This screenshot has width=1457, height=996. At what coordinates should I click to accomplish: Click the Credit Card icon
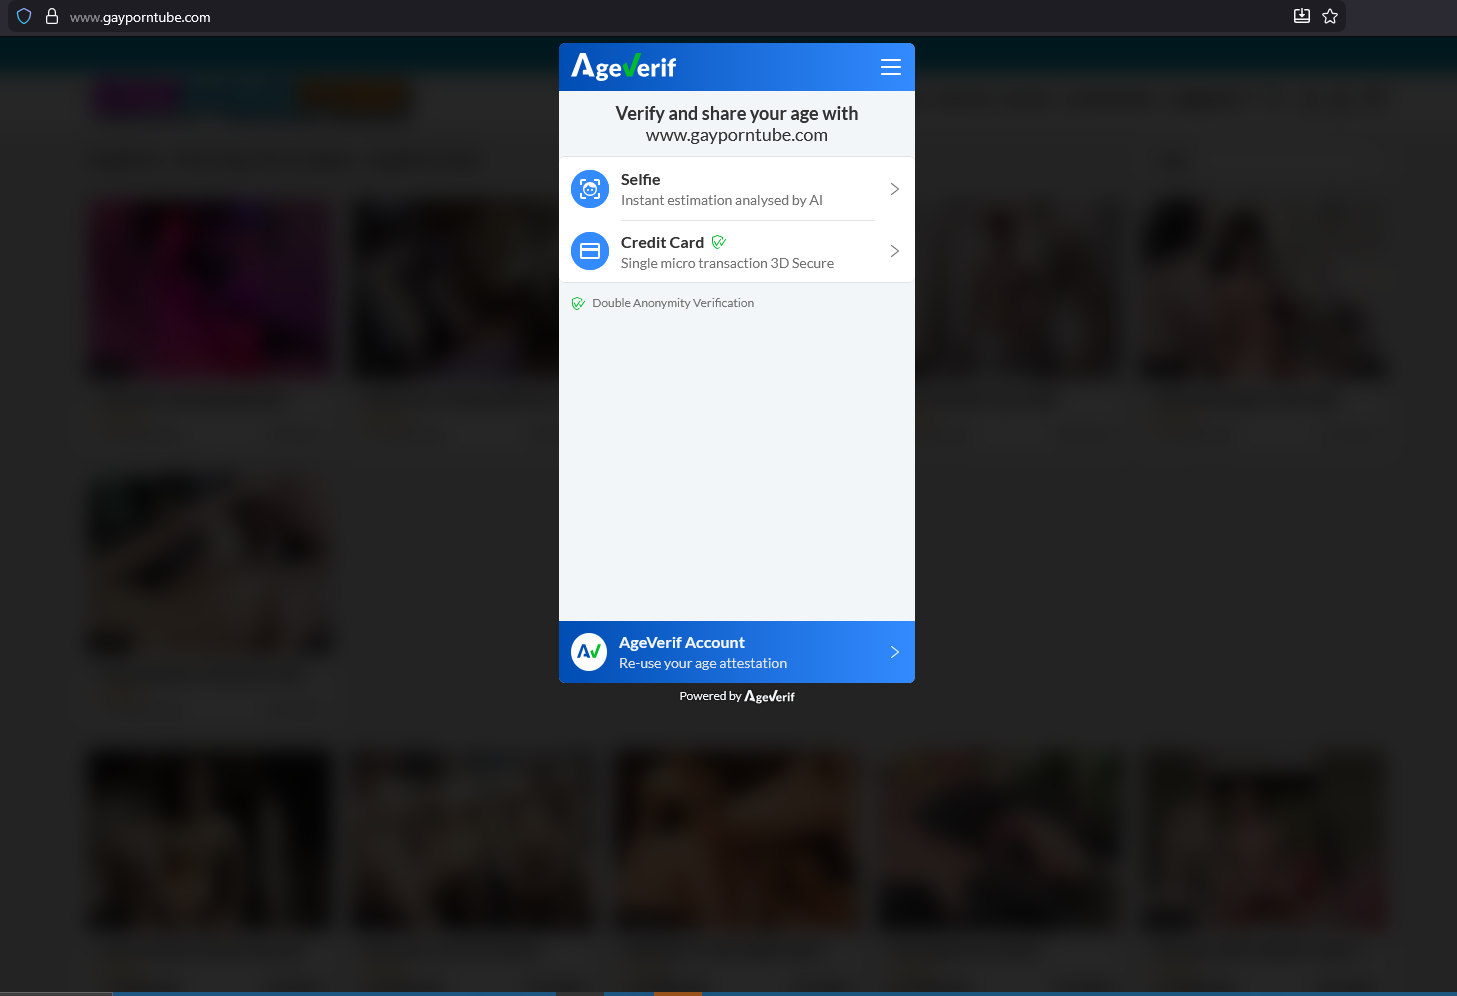click(590, 251)
